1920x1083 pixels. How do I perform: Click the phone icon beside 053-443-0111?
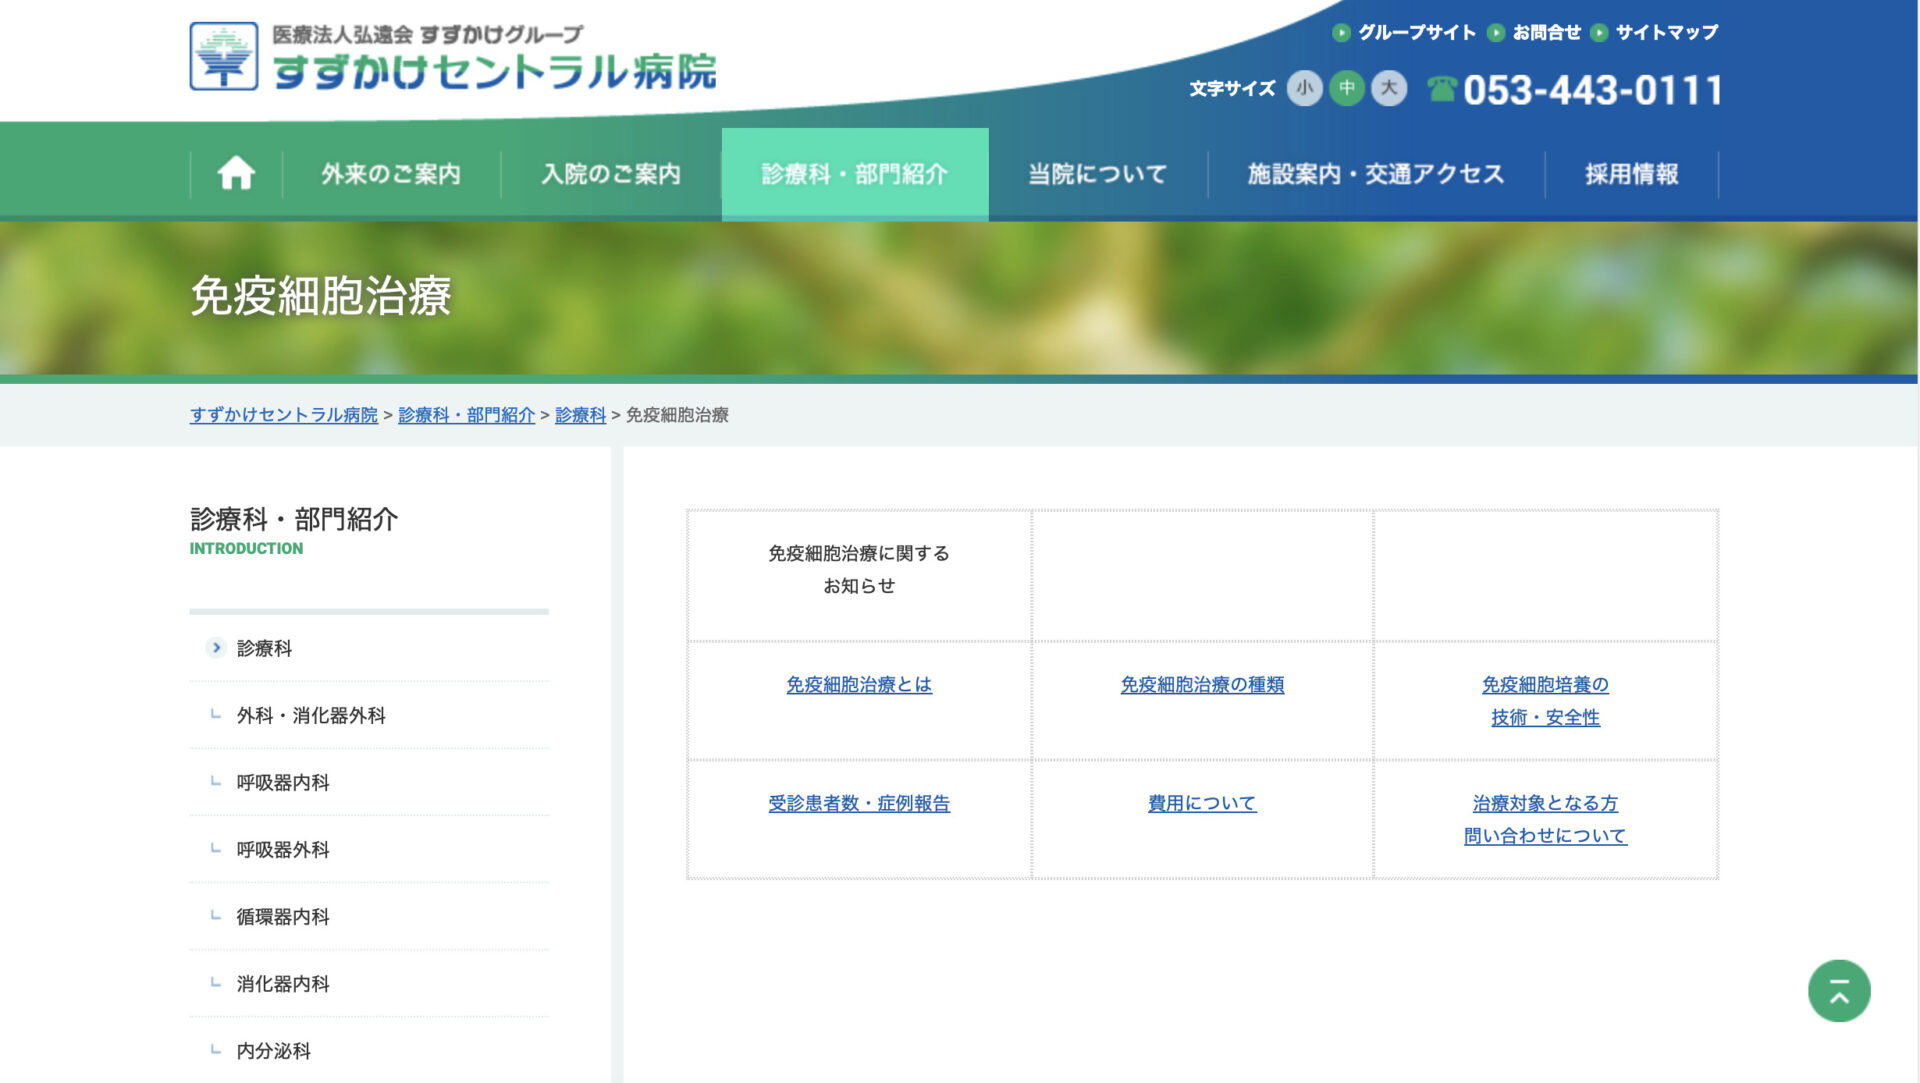click(x=1441, y=89)
